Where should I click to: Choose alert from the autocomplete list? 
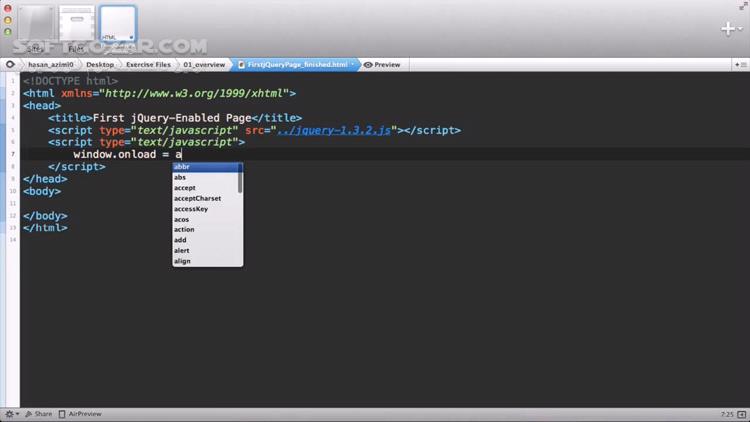205,250
